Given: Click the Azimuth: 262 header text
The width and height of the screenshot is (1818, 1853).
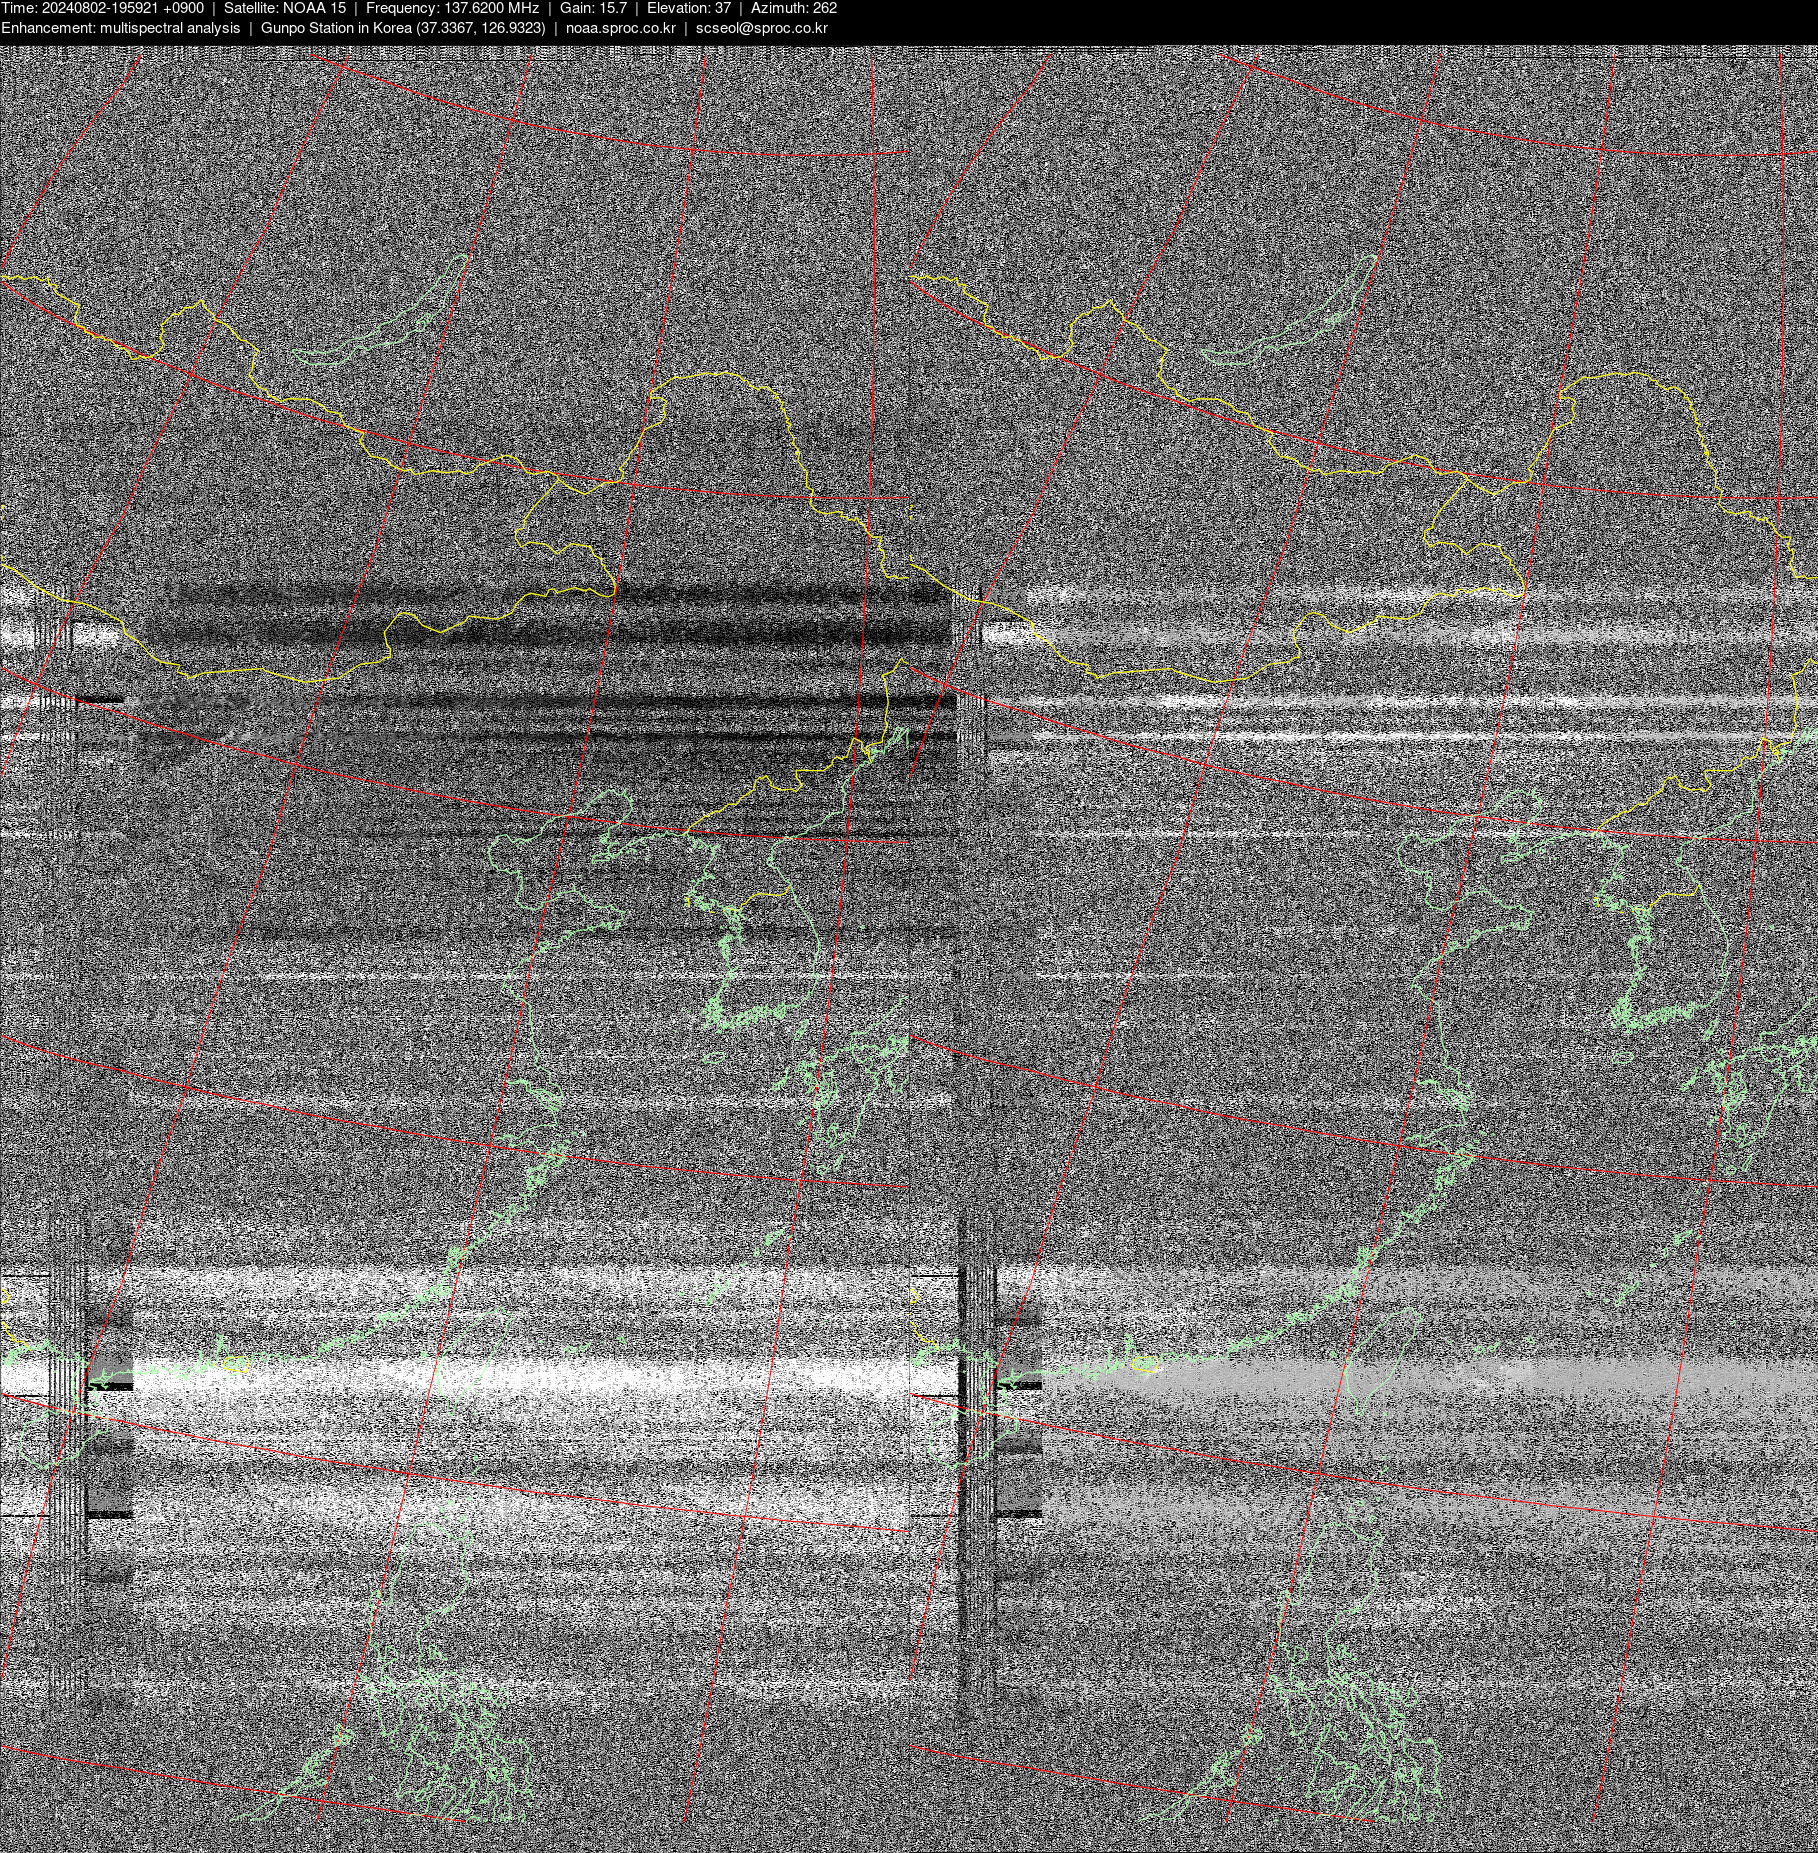Looking at the screenshot, I should pyautogui.click(x=794, y=8).
